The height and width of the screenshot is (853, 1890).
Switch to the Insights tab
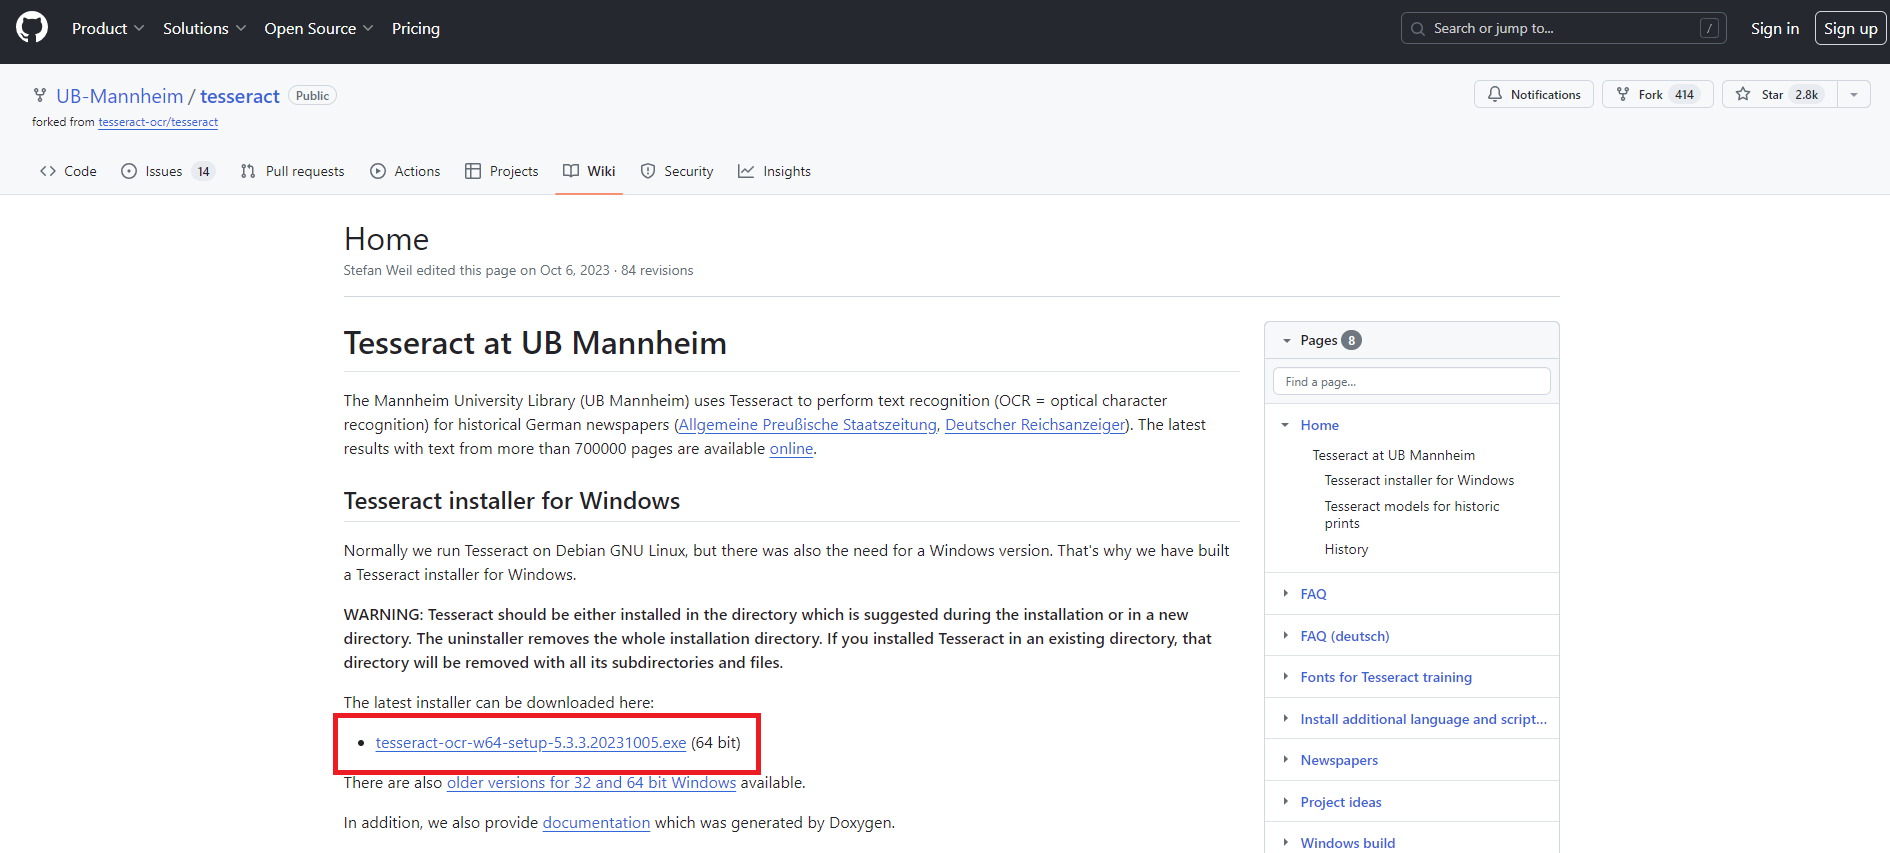point(774,171)
